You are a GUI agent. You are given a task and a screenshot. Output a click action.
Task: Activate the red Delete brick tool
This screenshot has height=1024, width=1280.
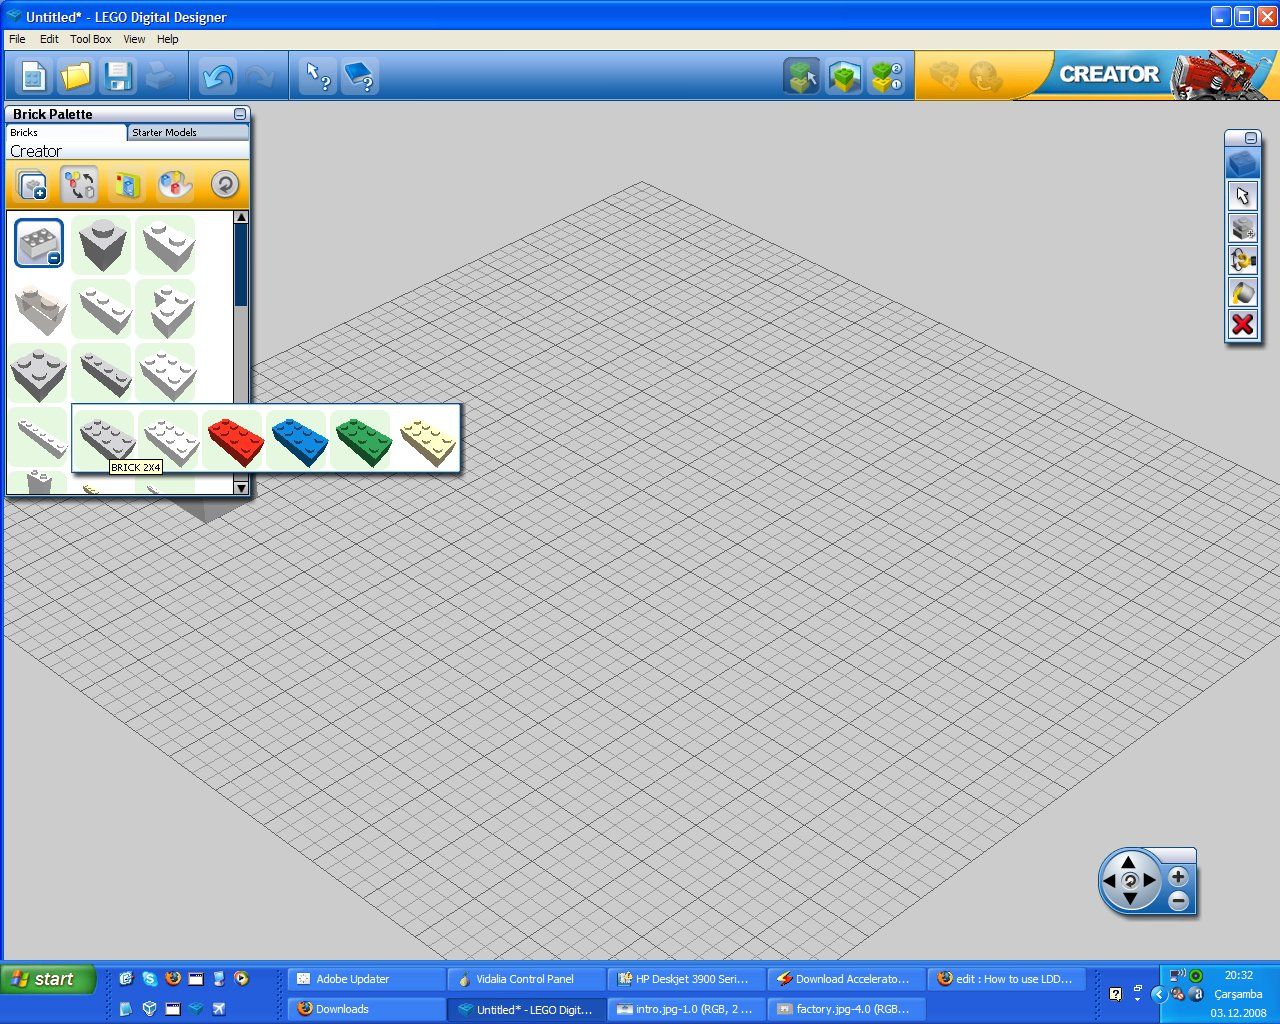point(1243,324)
